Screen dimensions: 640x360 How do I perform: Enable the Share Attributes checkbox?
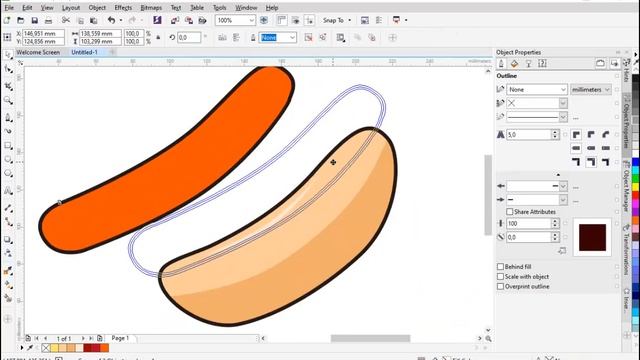click(x=510, y=211)
